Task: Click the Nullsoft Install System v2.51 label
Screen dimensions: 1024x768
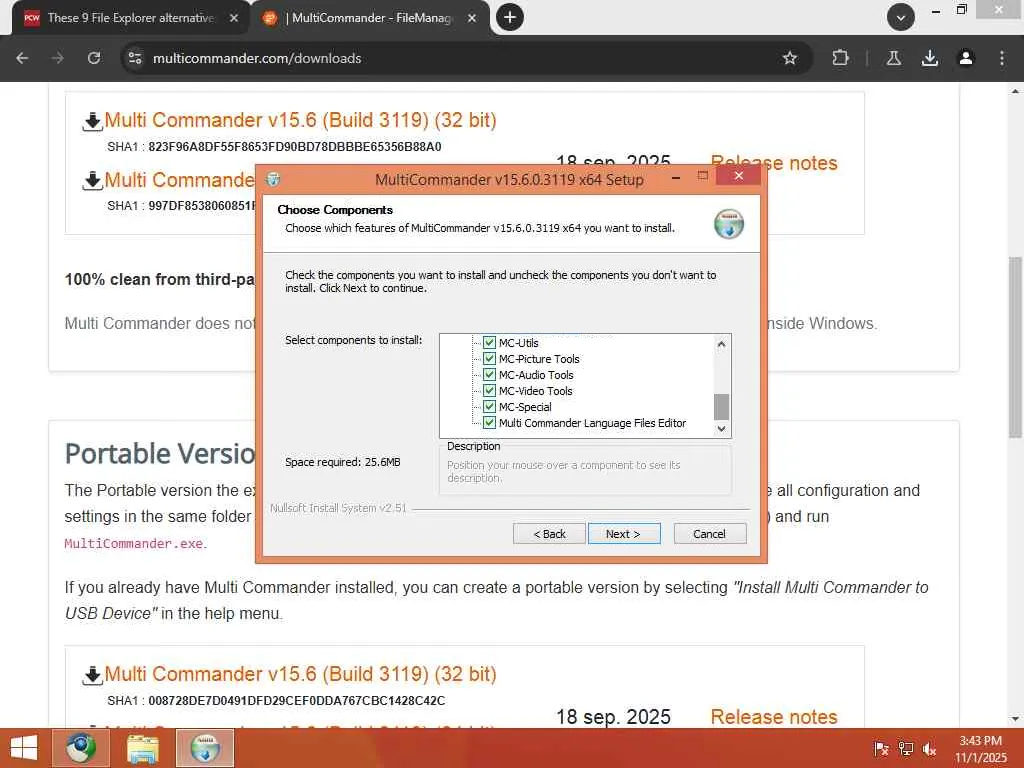Action: tap(338, 508)
